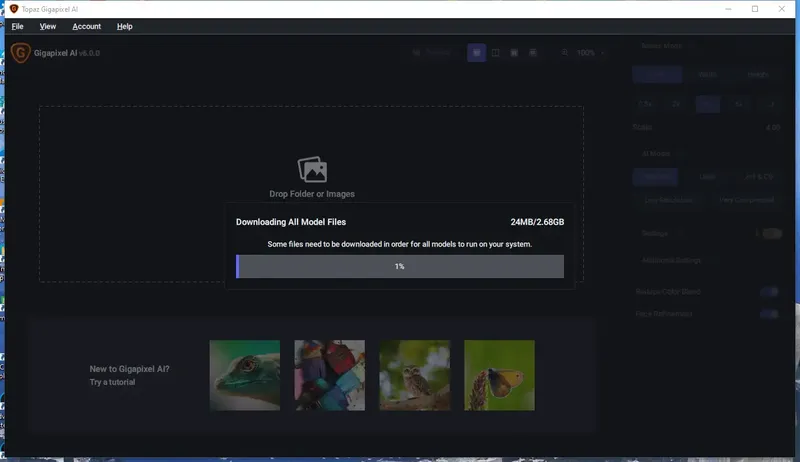Select the side-by-side view mode icon

pyautogui.click(x=514, y=53)
